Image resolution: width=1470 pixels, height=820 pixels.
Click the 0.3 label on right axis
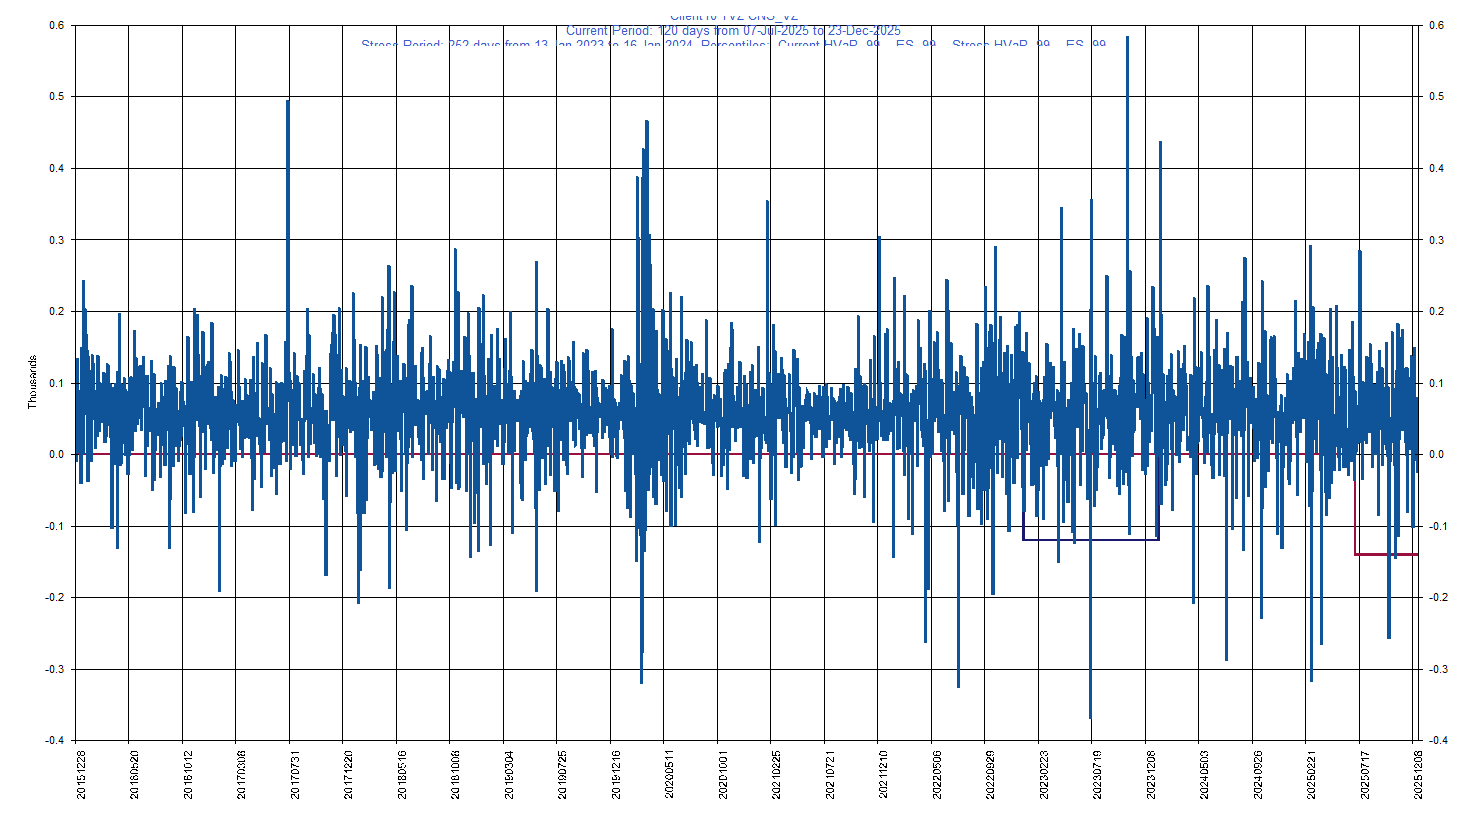click(x=1436, y=240)
